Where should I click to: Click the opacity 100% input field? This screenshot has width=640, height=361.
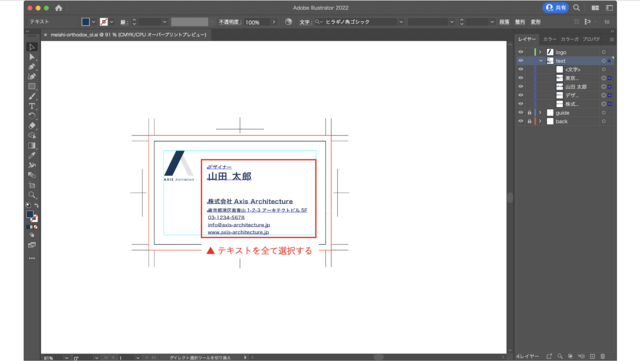pos(257,22)
